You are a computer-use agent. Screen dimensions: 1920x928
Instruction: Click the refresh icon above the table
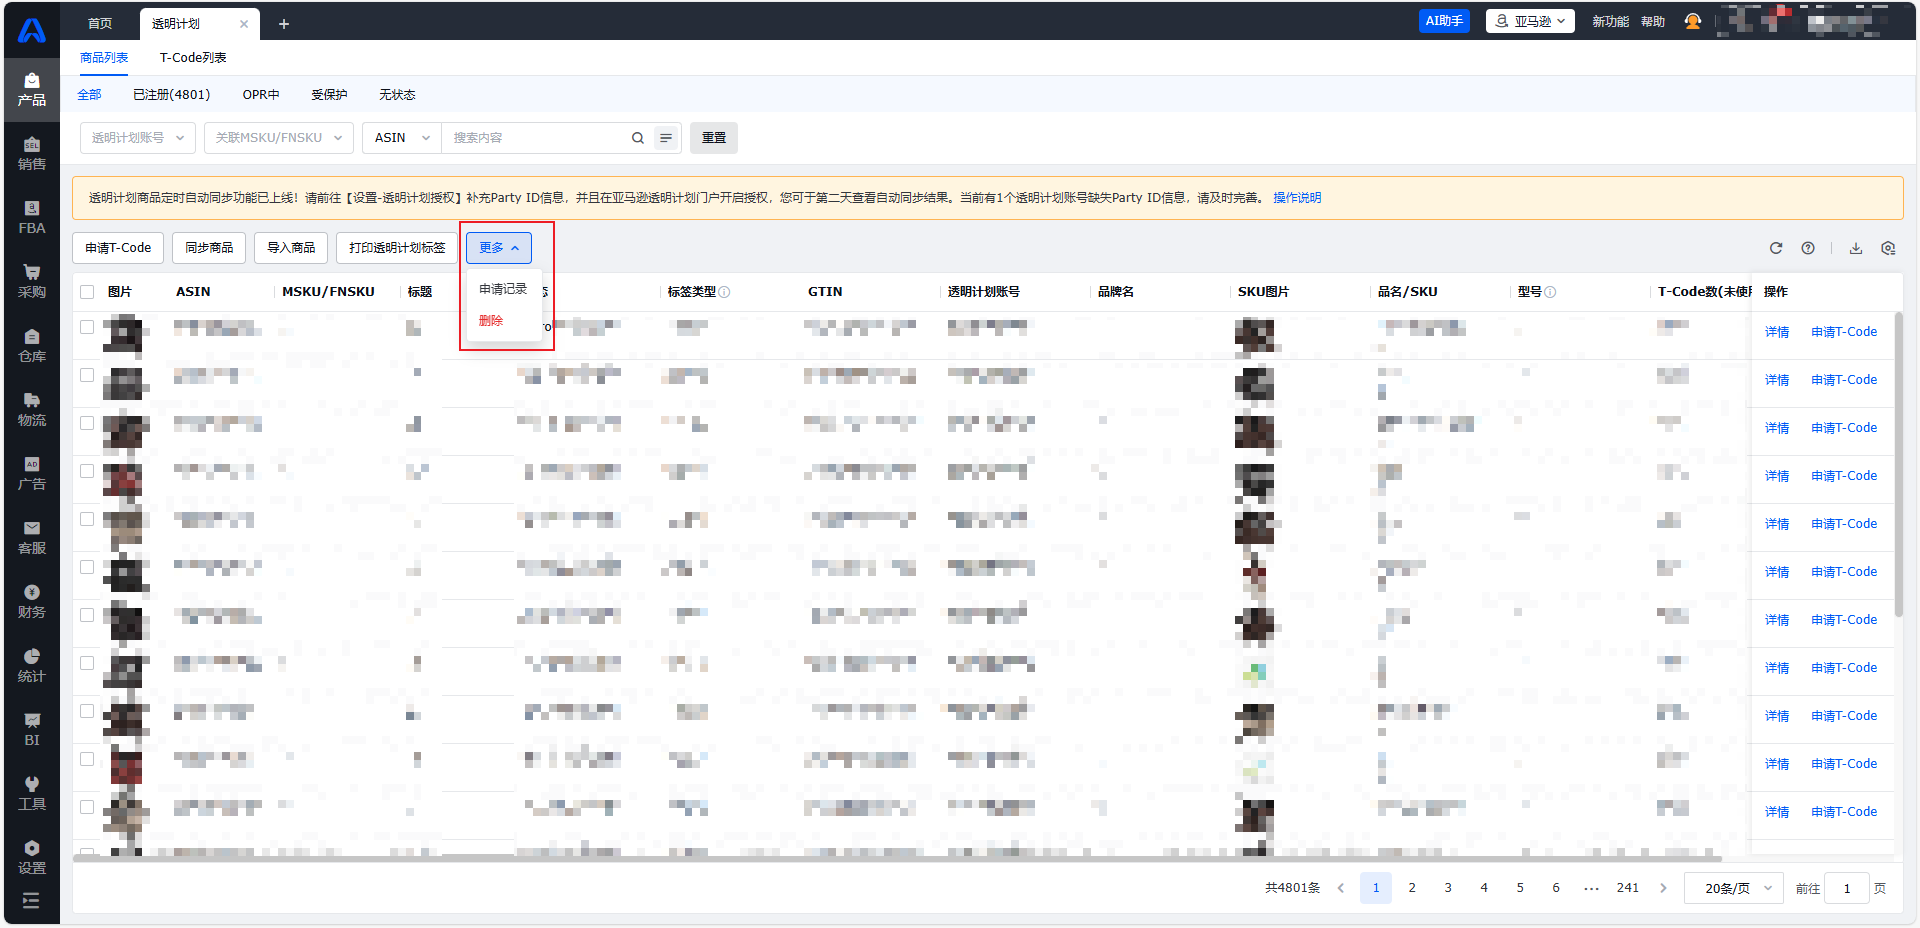(x=1776, y=248)
